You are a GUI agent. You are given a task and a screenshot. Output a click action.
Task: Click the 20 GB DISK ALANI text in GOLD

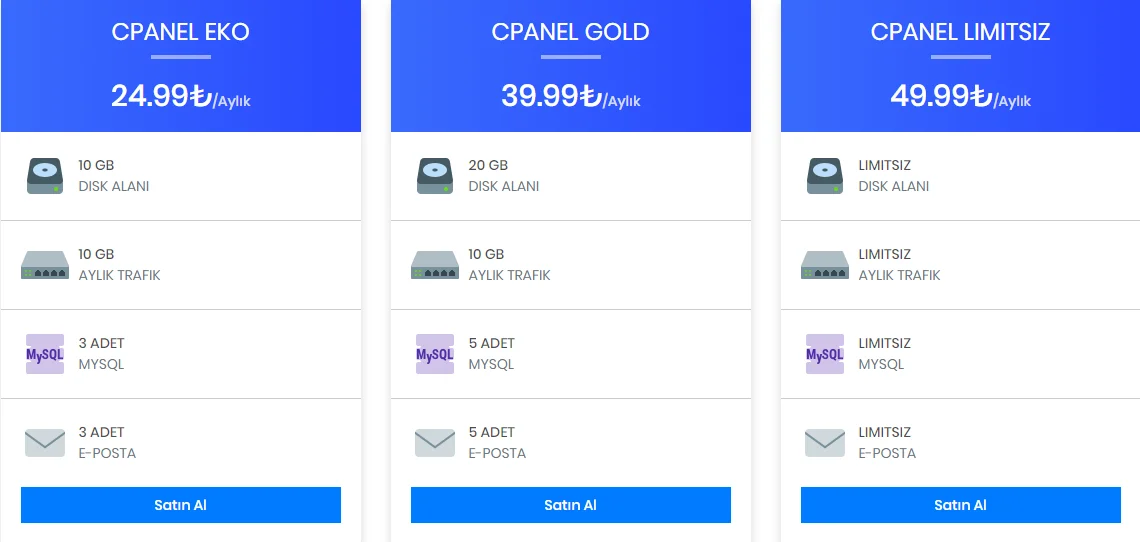[504, 176]
